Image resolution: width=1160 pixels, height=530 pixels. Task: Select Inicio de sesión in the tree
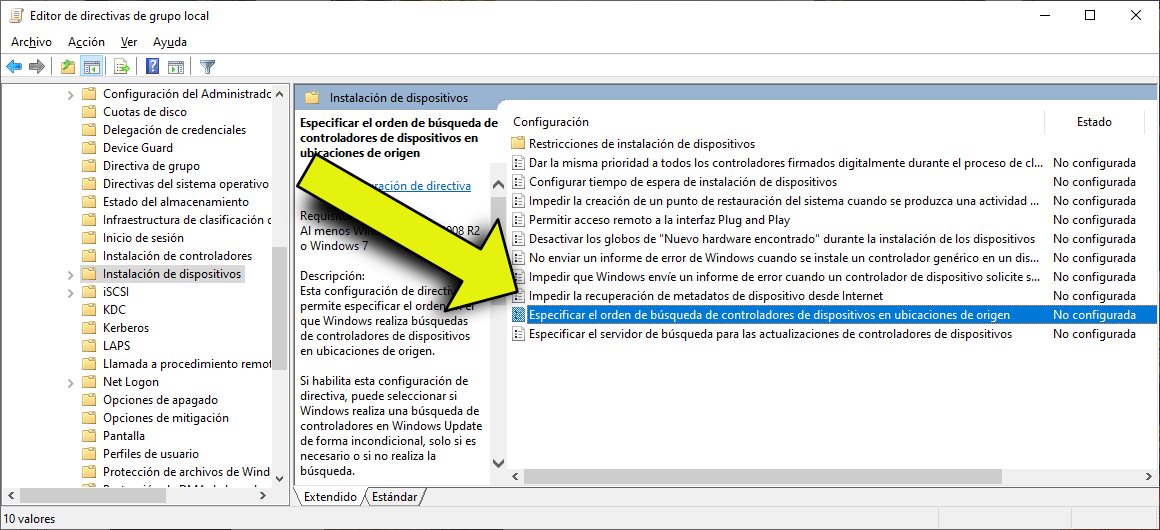pyautogui.click(x=144, y=238)
